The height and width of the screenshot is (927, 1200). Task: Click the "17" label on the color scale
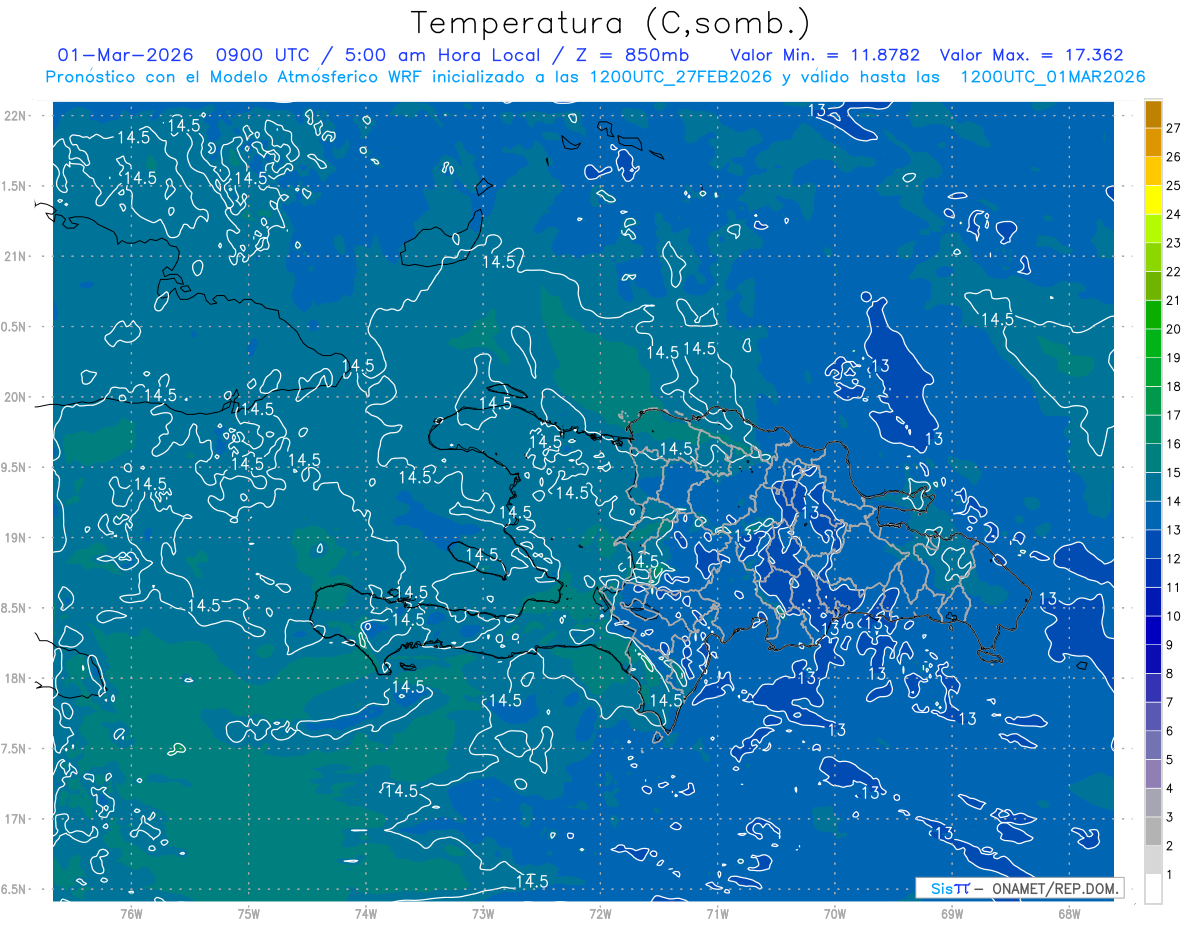click(1173, 415)
